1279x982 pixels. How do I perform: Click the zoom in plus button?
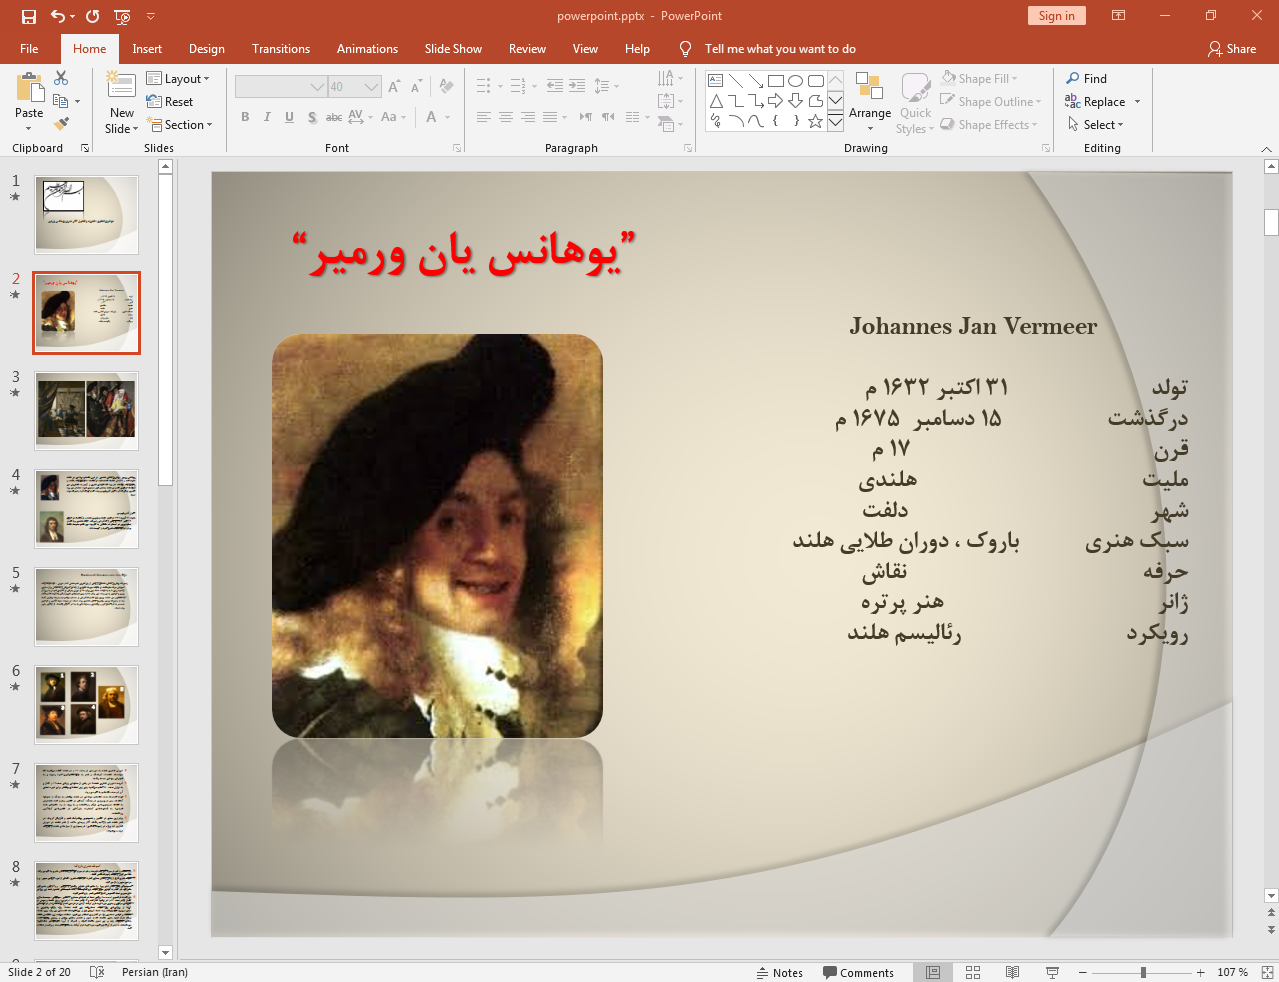click(1200, 972)
